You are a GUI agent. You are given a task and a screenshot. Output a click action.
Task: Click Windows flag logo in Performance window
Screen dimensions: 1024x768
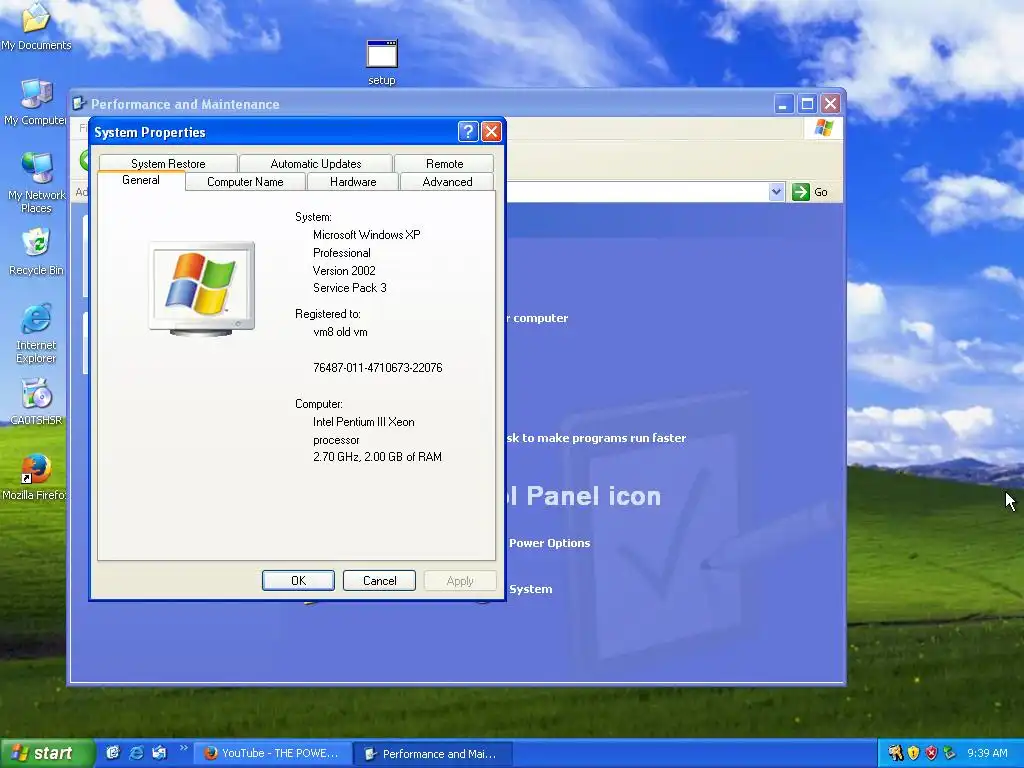point(824,127)
